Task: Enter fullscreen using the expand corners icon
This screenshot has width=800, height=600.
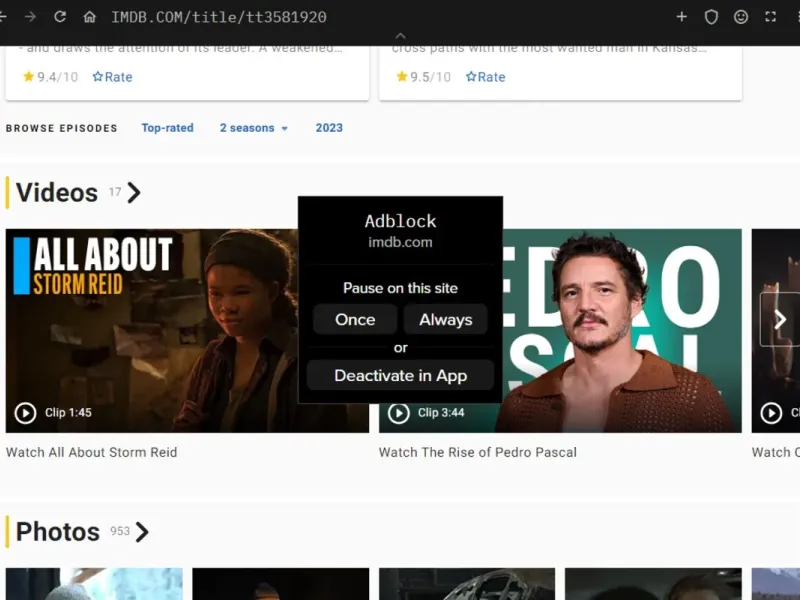Action: (x=770, y=17)
